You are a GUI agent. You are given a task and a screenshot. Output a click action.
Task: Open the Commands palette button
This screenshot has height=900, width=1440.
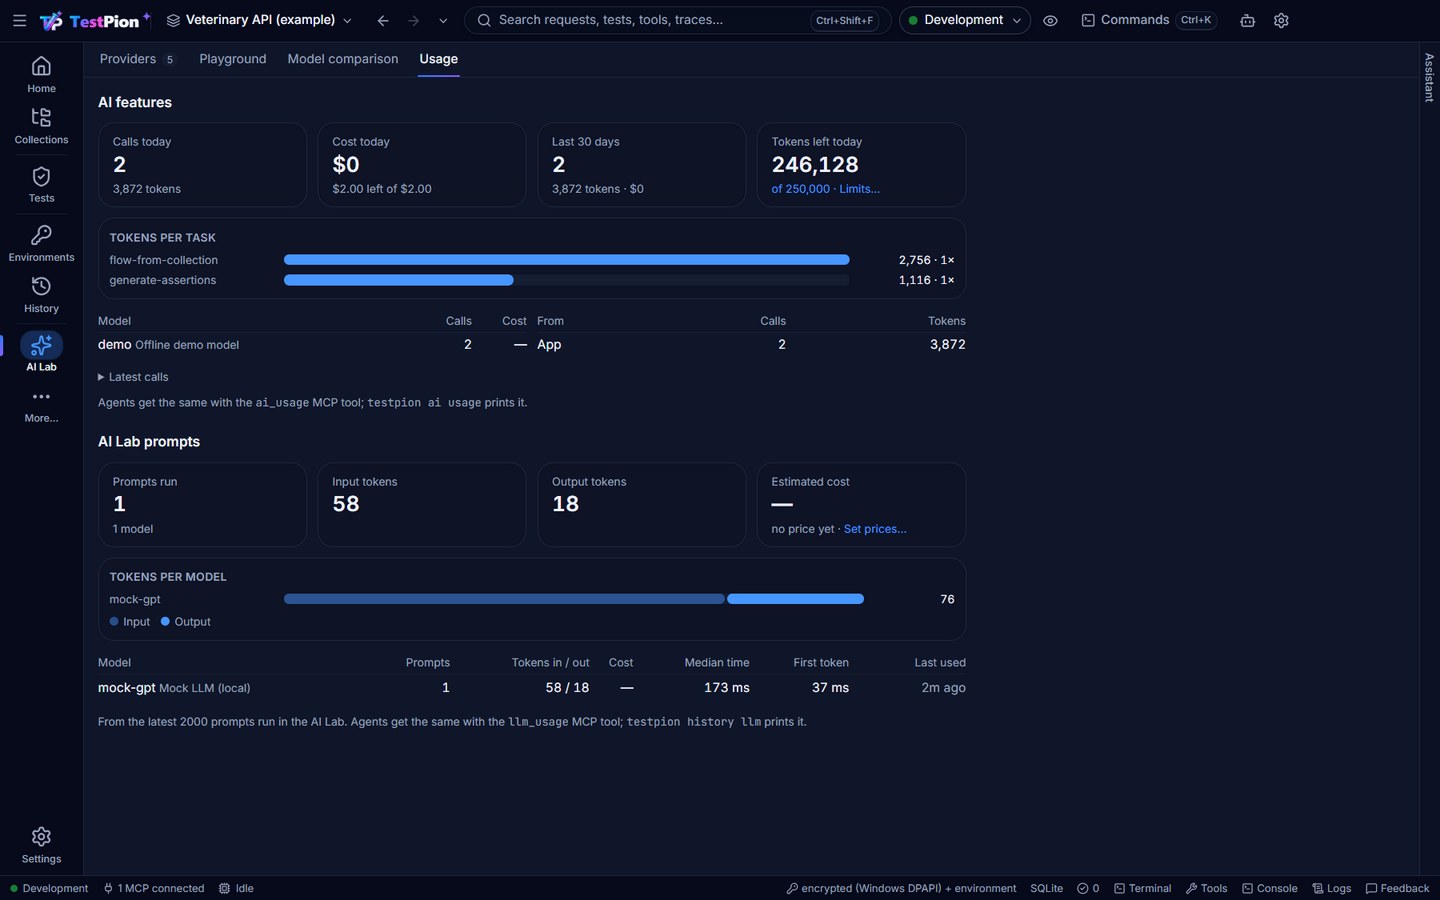1148,20
